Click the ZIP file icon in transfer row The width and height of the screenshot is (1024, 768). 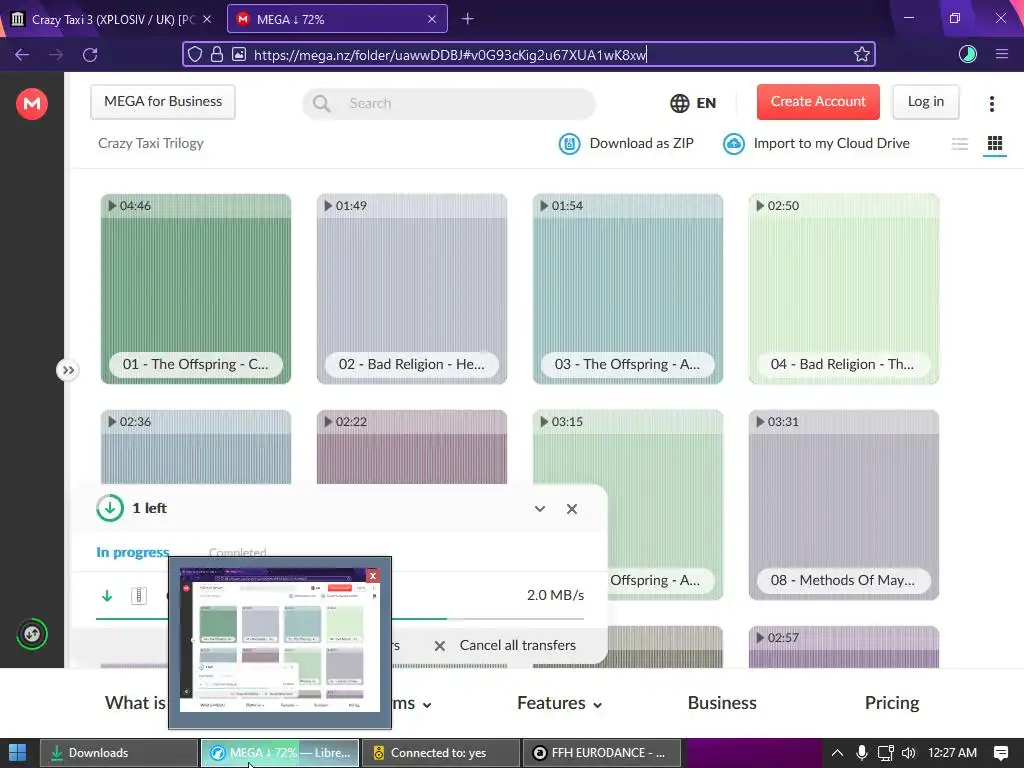click(x=138, y=596)
